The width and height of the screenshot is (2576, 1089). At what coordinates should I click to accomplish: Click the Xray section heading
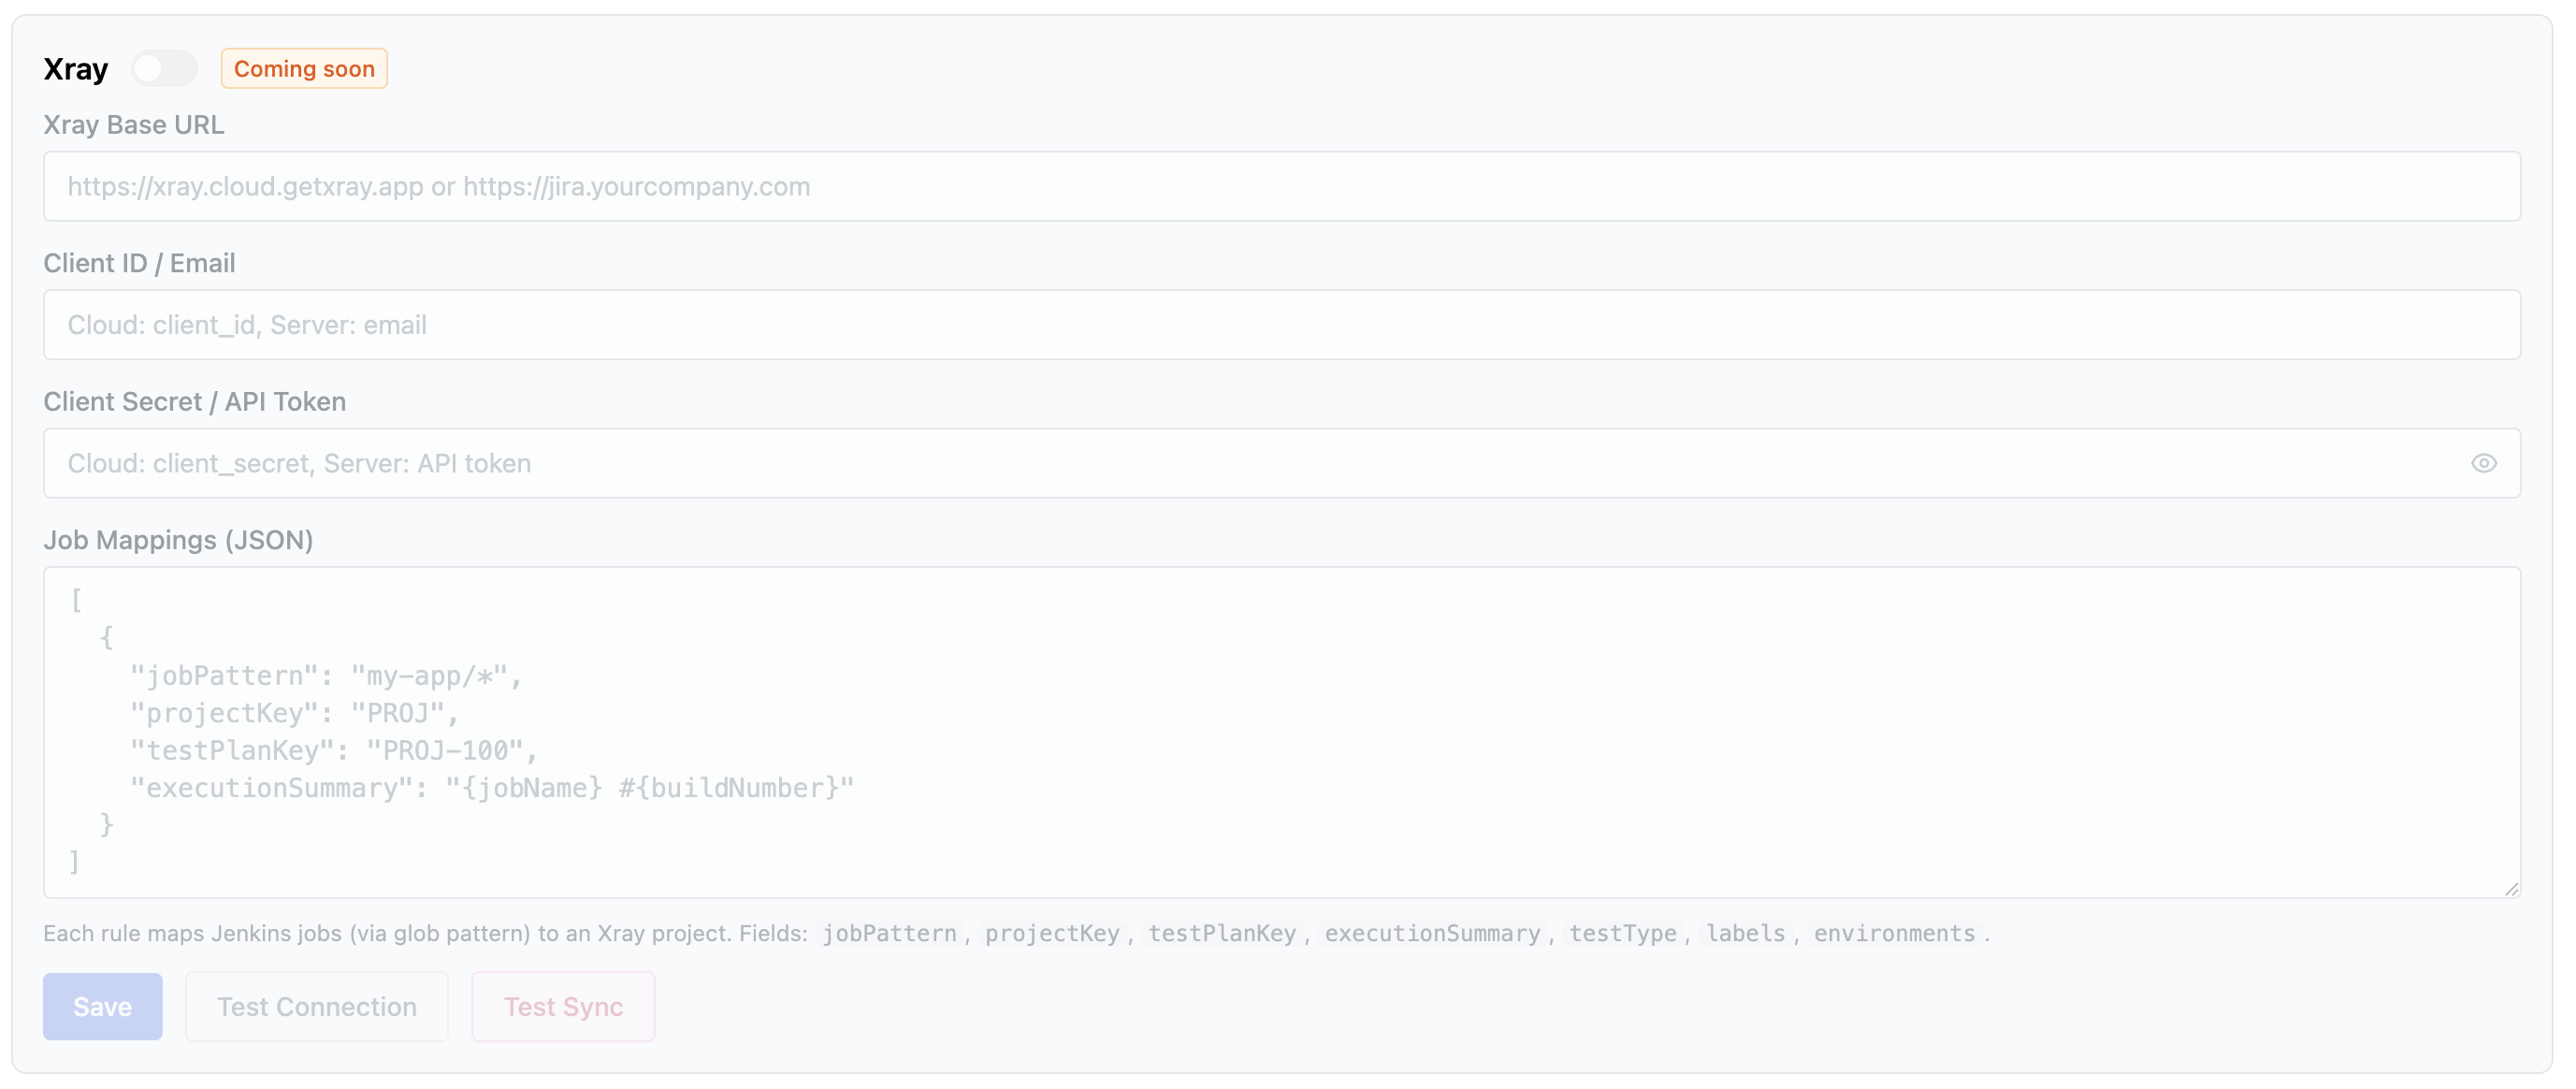76,69
